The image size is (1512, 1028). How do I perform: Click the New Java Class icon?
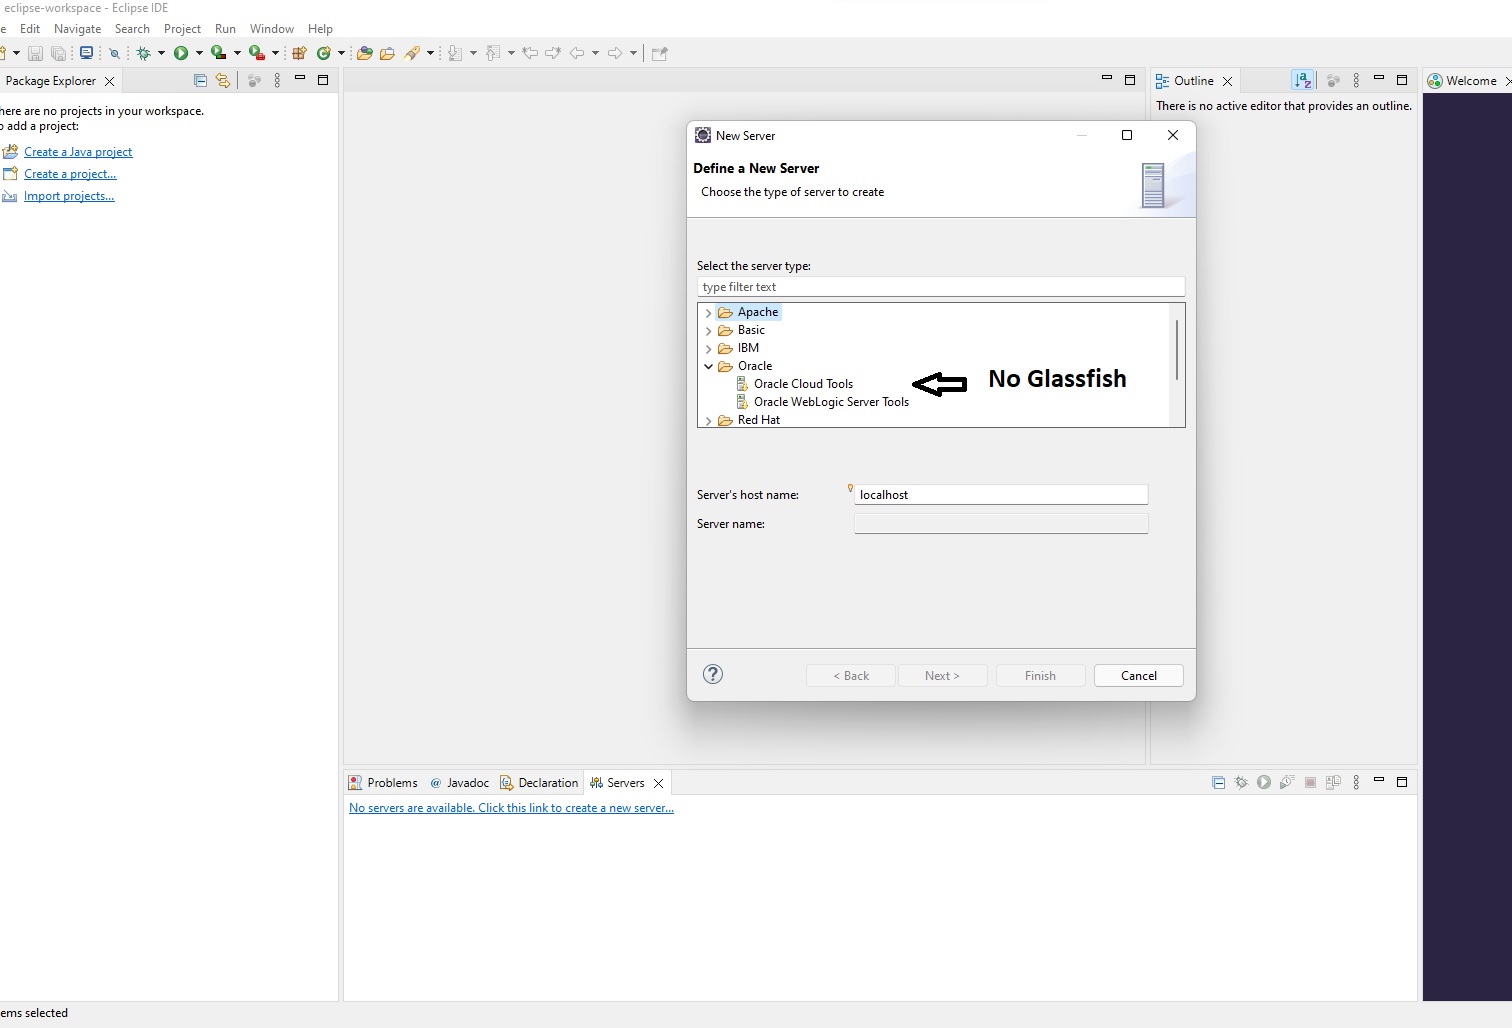(323, 53)
